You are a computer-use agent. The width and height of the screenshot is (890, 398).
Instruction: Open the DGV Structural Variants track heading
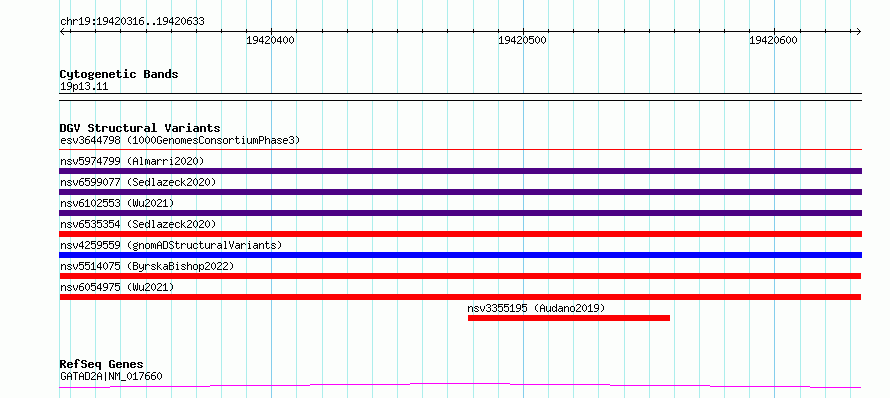(140, 128)
